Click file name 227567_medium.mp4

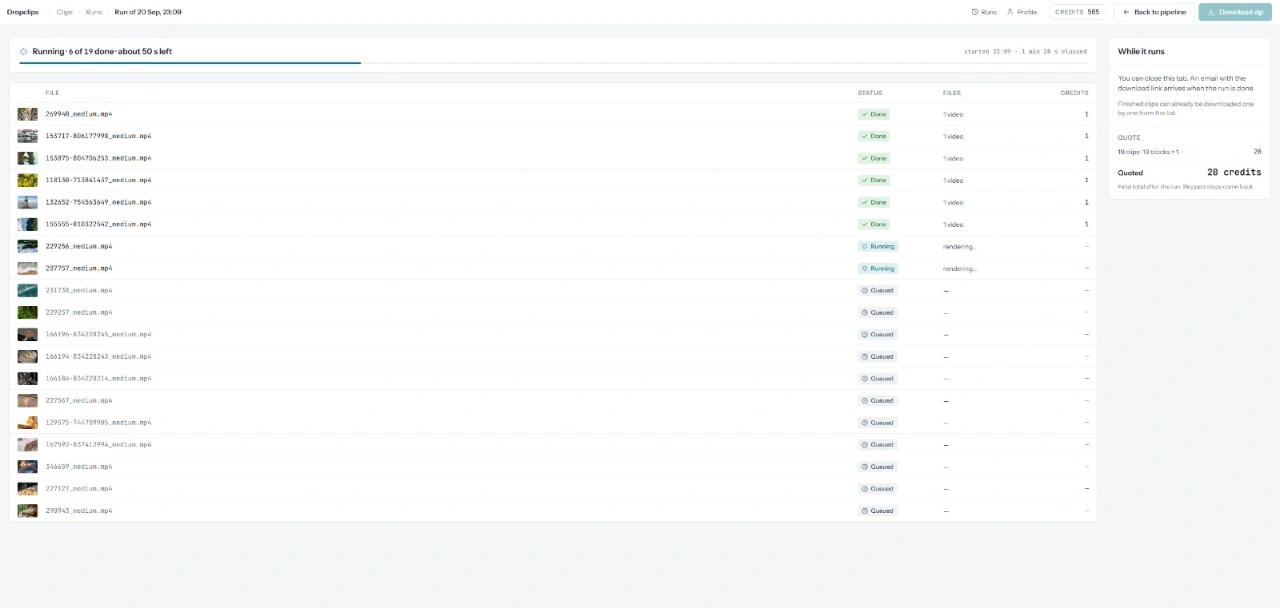(79, 400)
